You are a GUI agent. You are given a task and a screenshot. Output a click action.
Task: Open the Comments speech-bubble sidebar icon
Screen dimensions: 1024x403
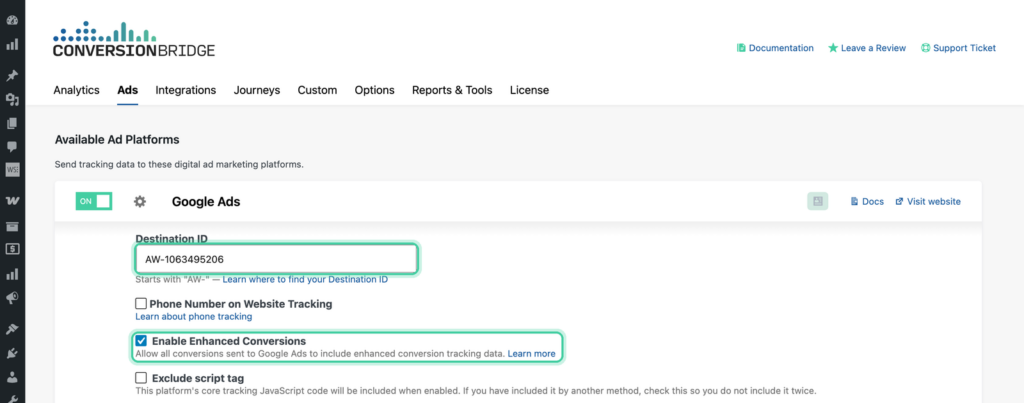[12, 146]
